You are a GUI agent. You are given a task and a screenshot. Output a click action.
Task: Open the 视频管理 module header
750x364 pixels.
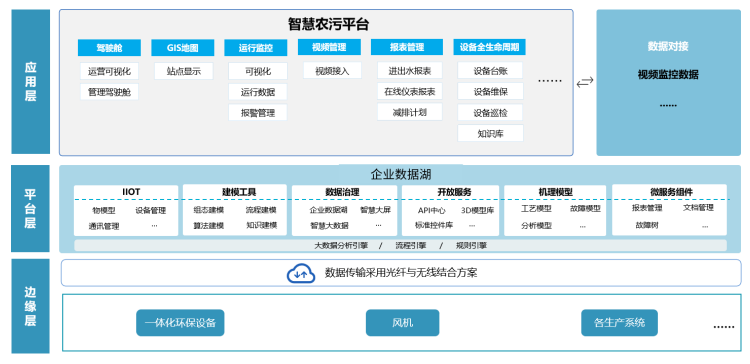point(329,47)
